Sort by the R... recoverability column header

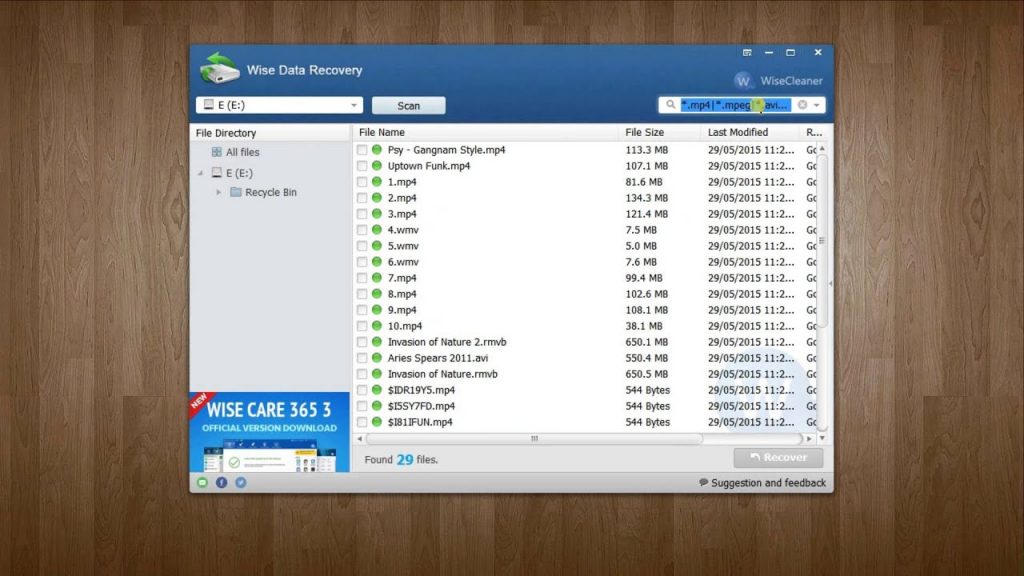pos(814,132)
